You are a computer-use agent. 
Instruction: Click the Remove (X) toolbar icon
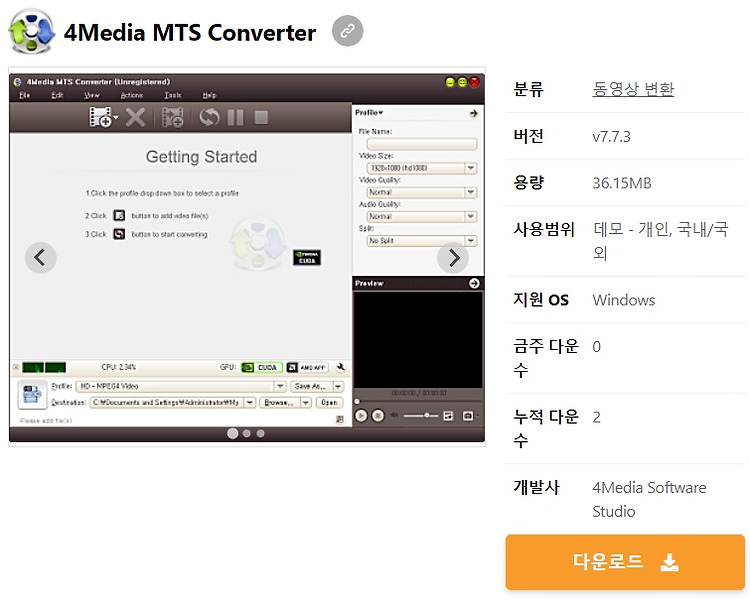coord(135,117)
